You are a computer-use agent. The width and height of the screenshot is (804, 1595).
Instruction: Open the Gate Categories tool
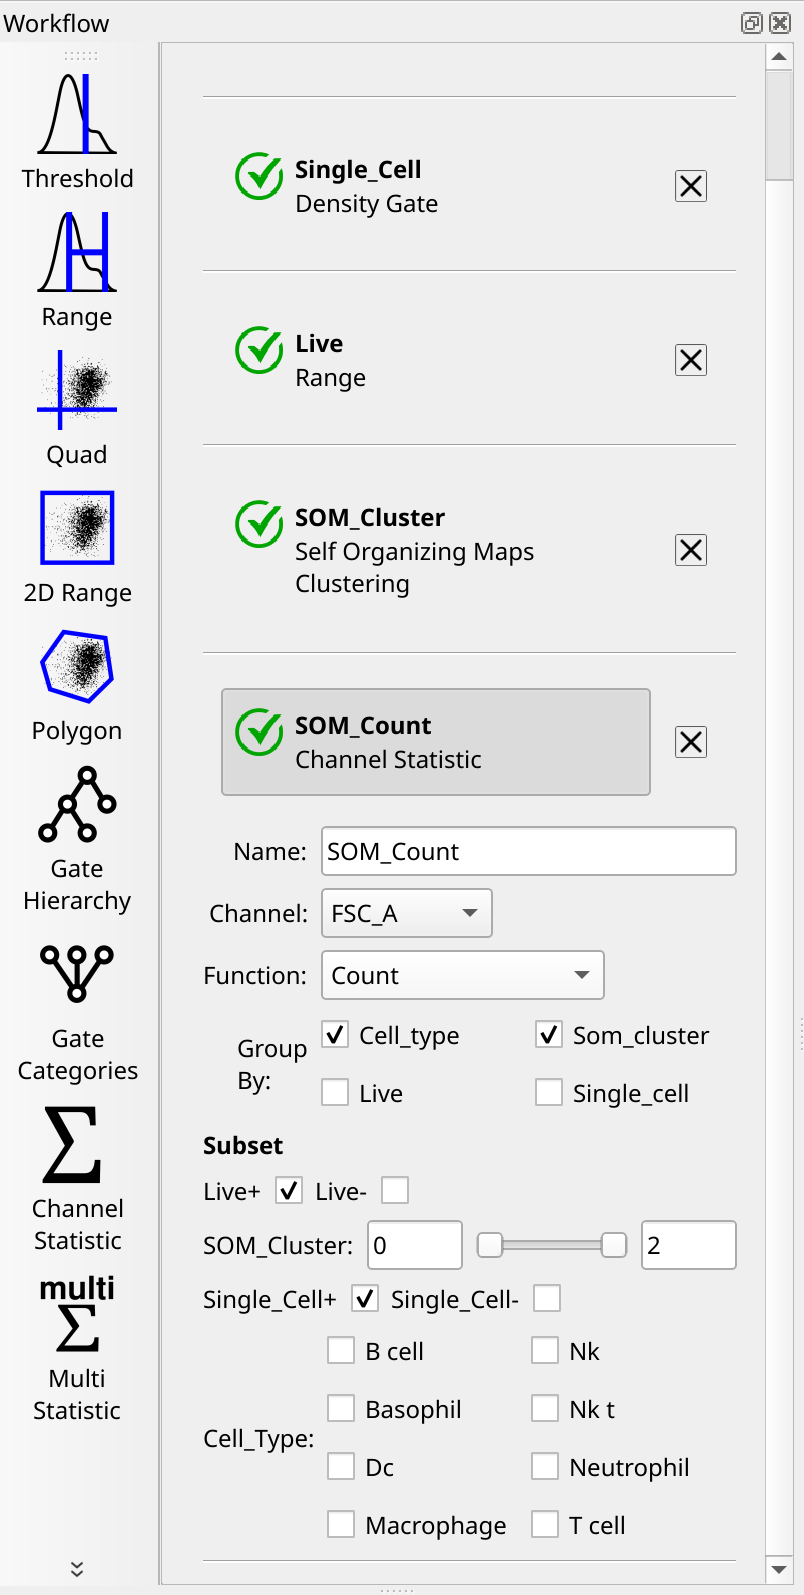pos(77,1008)
